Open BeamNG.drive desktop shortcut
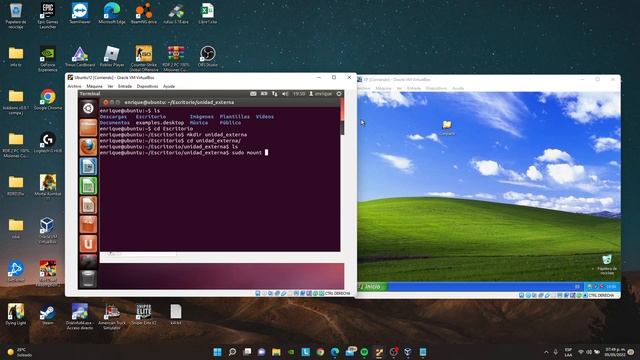 [144, 13]
